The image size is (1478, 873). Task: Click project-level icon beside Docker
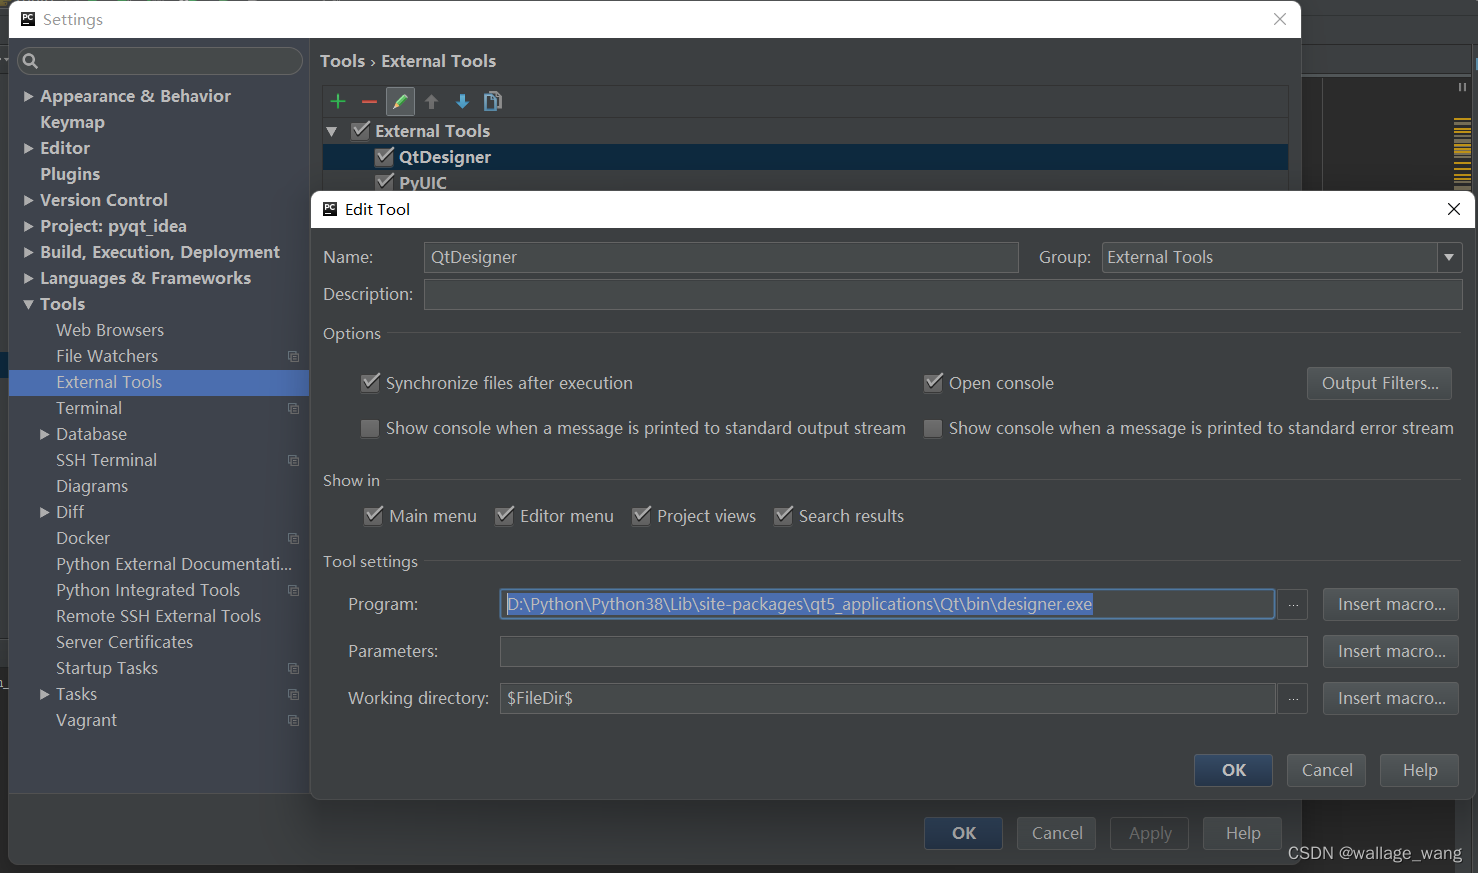pyautogui.click(x=293, y=538)
